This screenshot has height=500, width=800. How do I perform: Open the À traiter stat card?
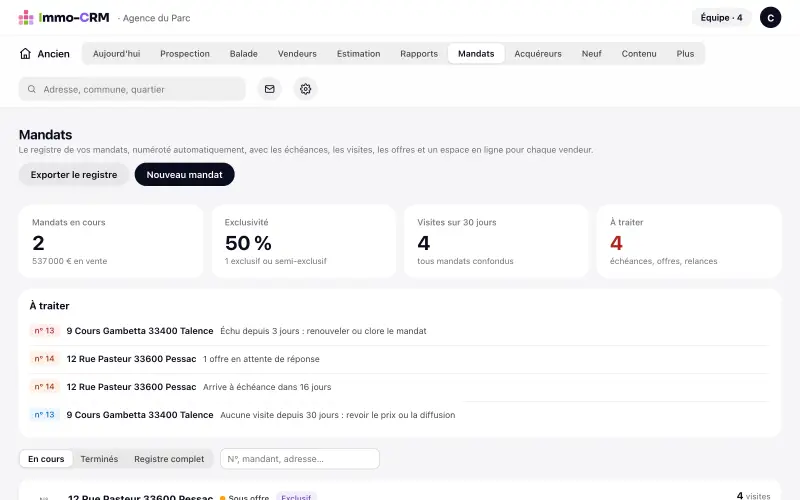point(689,241)
